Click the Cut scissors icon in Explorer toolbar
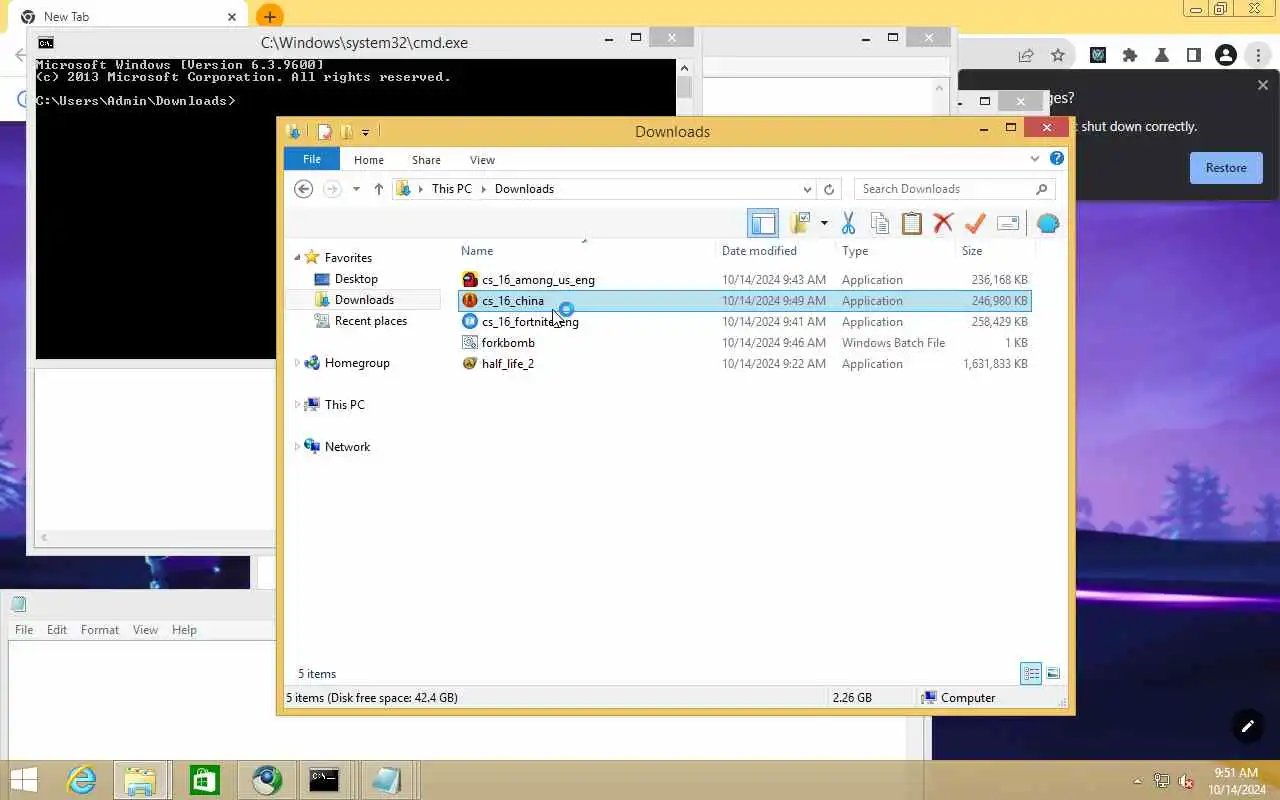The height and width of the screenshot is (800, 1280). pyautogui.click(x=848, y=223)
